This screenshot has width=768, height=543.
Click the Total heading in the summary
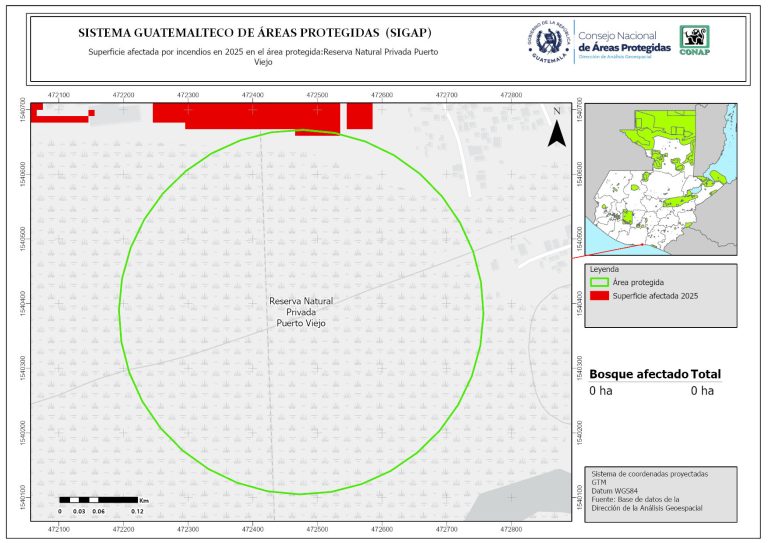pyautogui.click(x=705, y=374)
